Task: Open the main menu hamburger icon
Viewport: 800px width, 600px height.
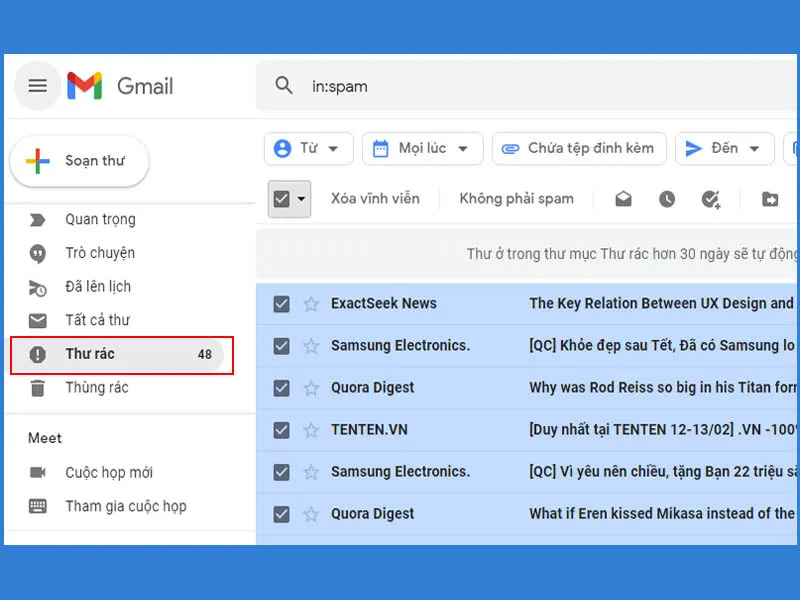Action: 37,86
